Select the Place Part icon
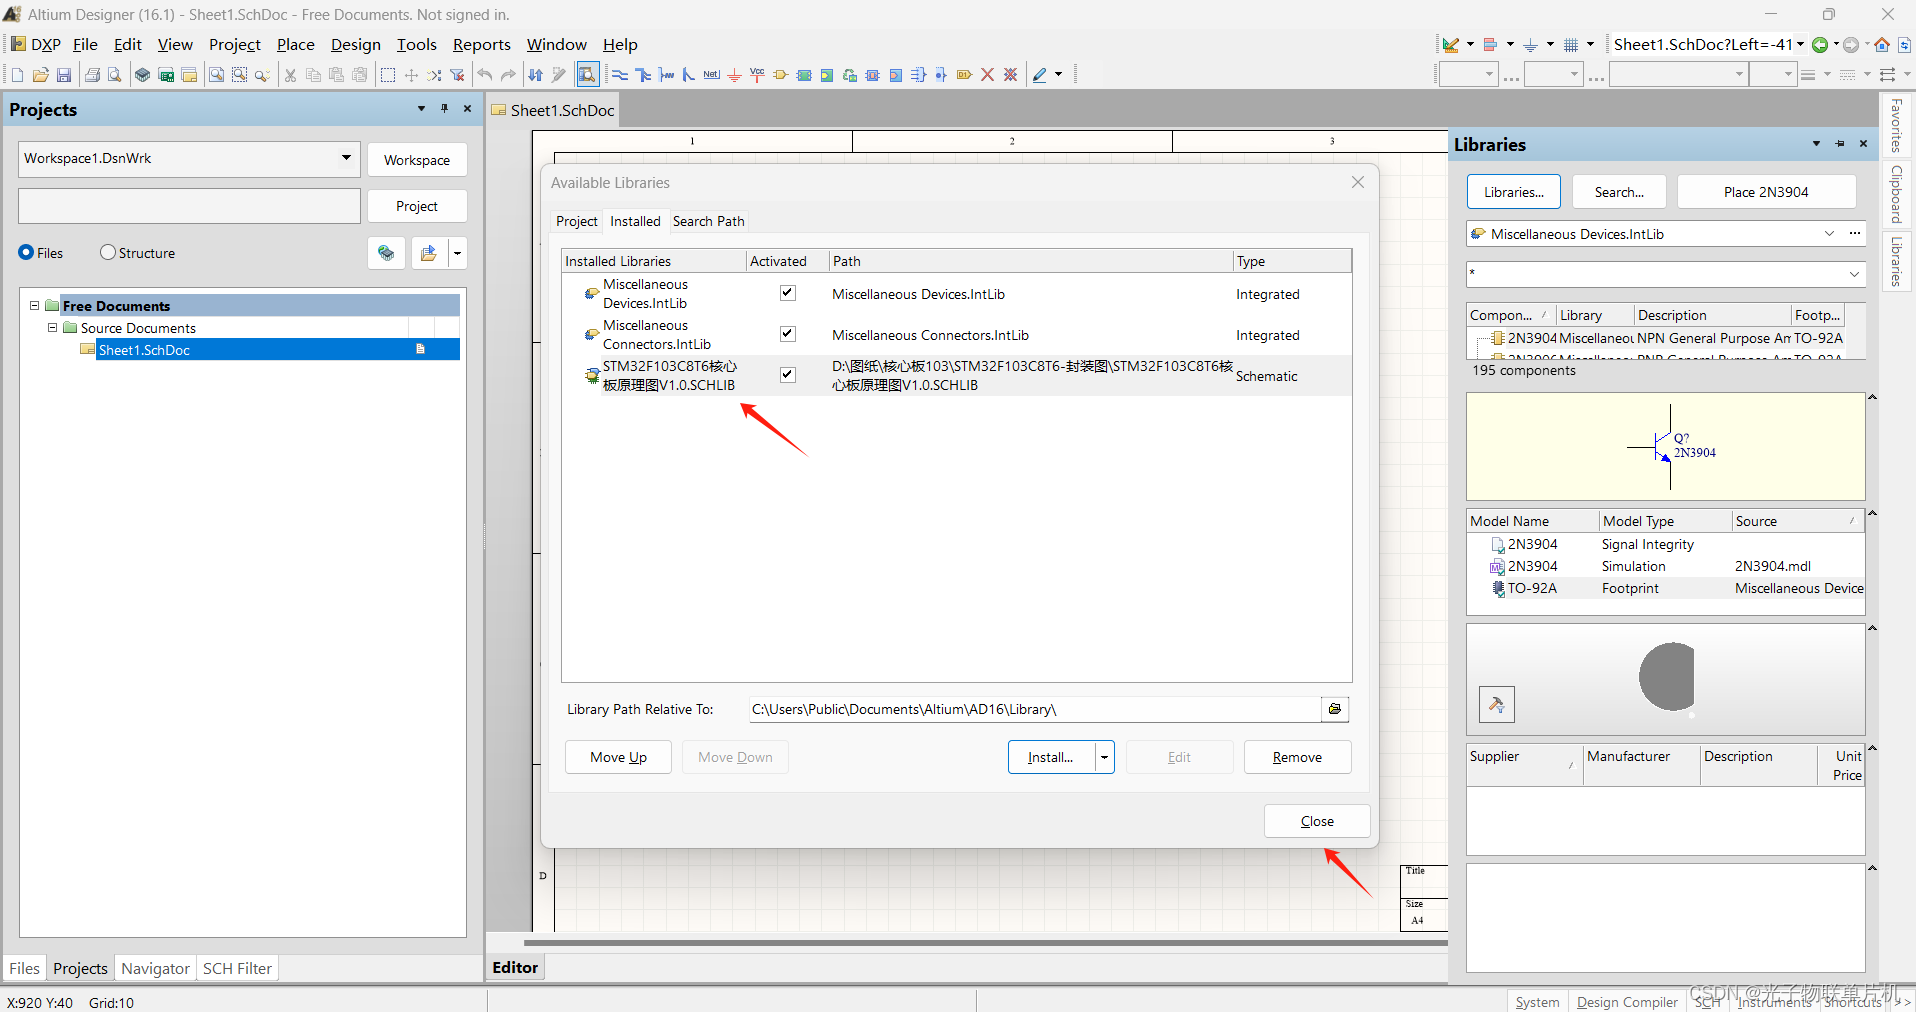1916x1012 pixels. click(781, 75)
